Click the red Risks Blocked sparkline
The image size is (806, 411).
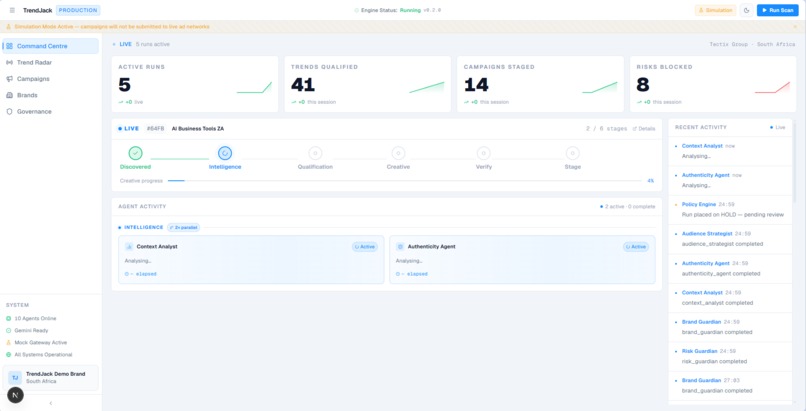pyautogui.click(x=772, y=87)
